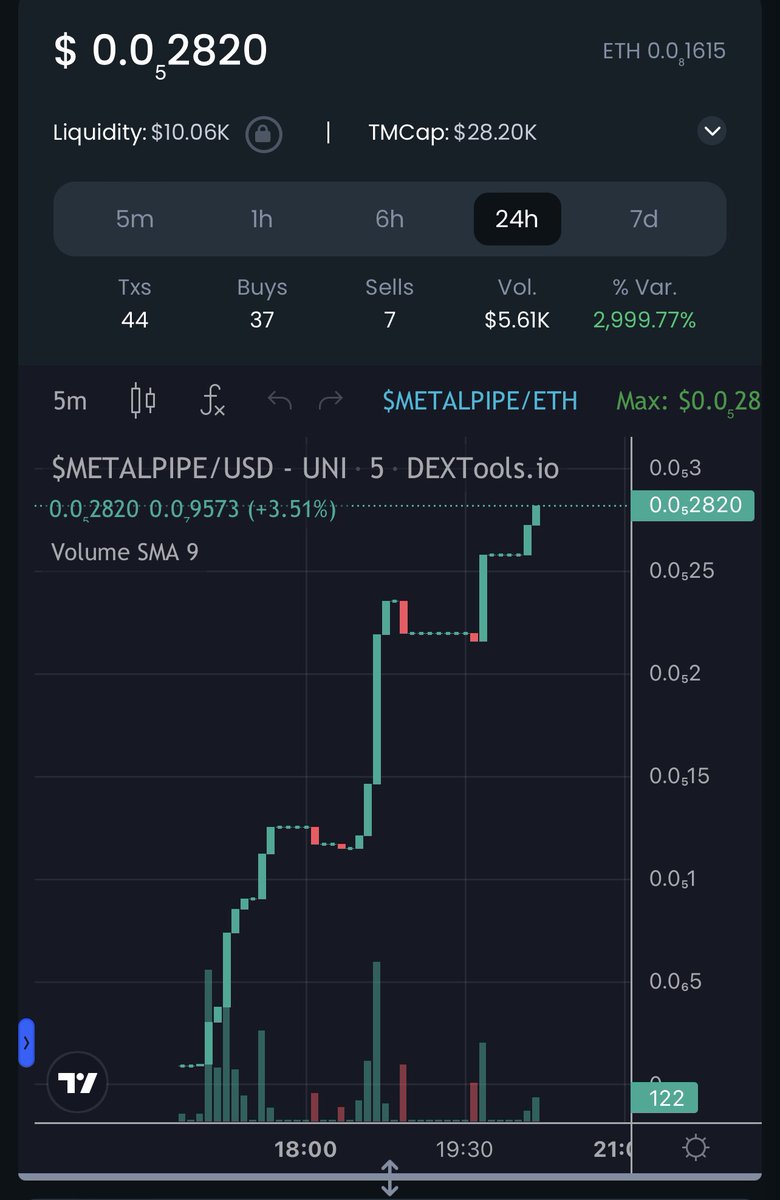
Task: Click the 19:30 time axis label
Action: tap(464, 1149)
